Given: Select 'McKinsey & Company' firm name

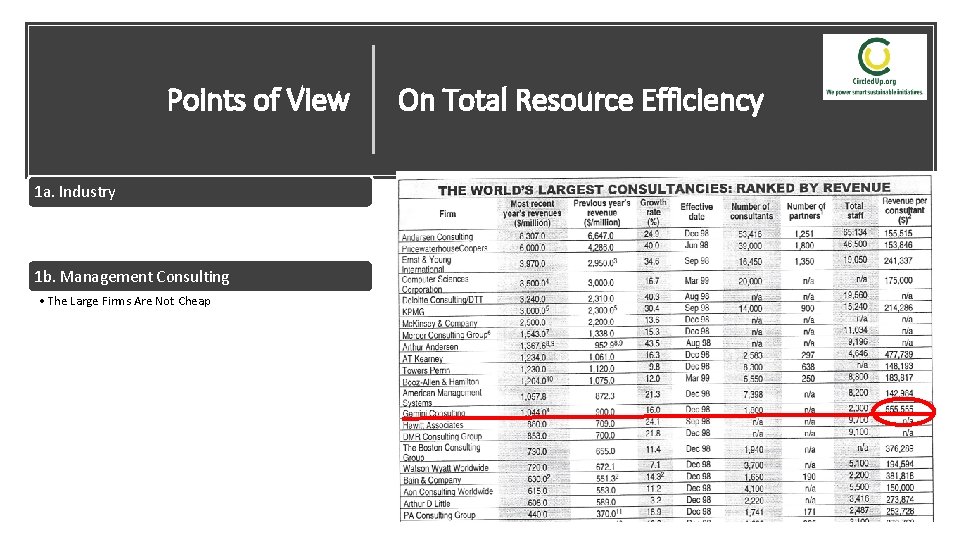Looking at the screenshot, I should [x=440, y=323].
